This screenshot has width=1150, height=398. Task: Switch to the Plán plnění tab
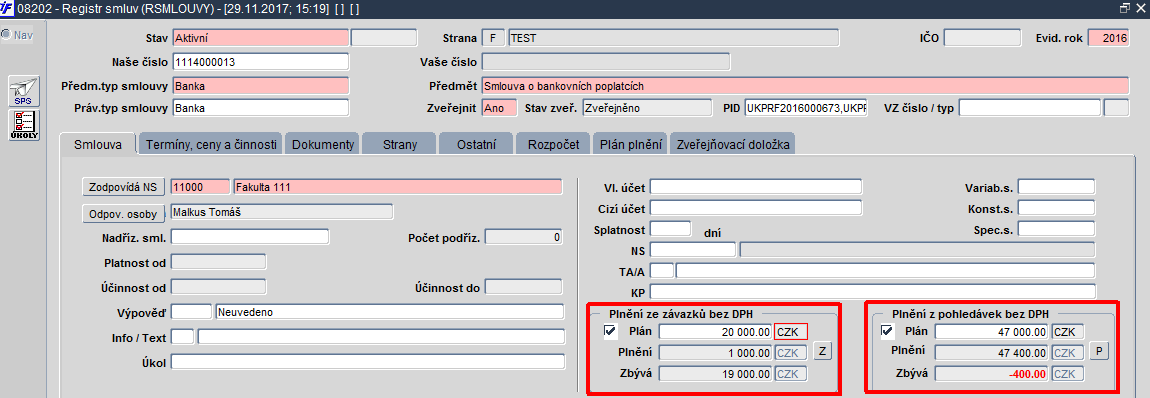click(x=630, y=144)
